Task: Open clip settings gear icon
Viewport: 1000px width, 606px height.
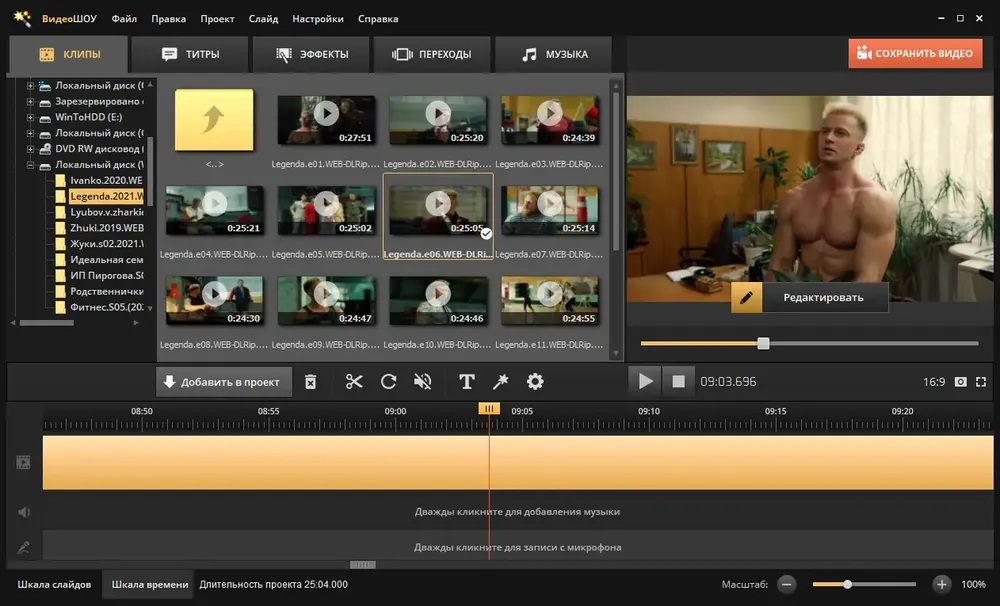Action: pyautogui.click(x=535, y=381)
